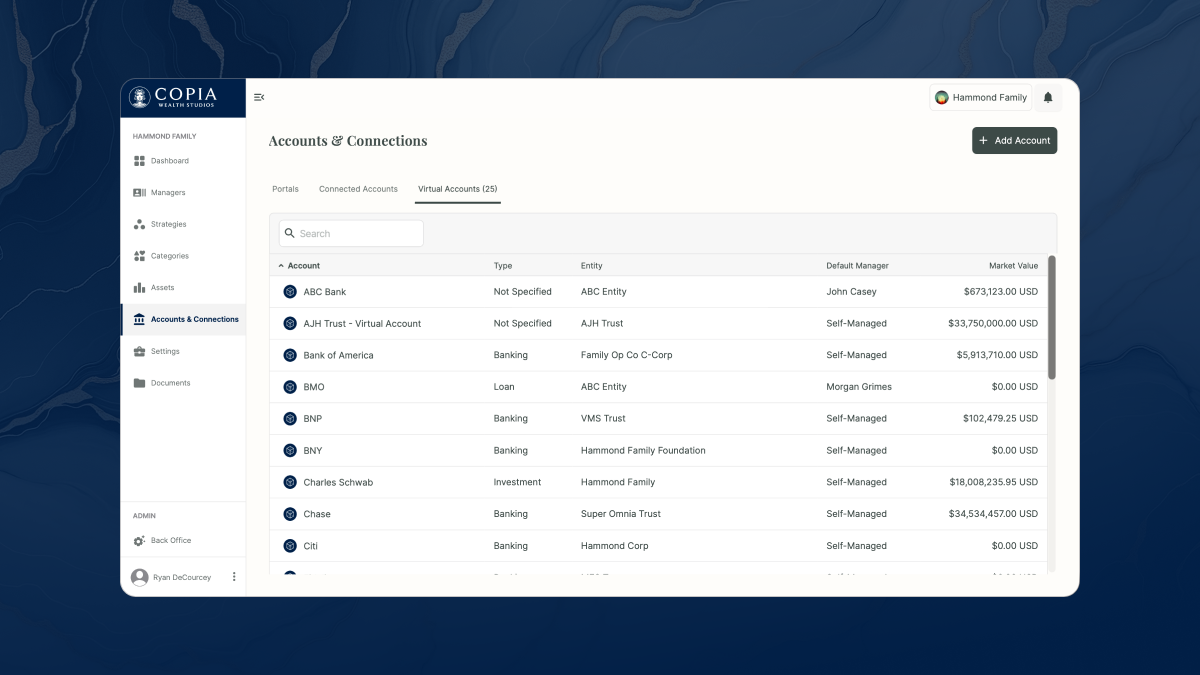Open the Hammond Family selector
1200x675 pixels.
pyautogui.click(x=980, y=97)
